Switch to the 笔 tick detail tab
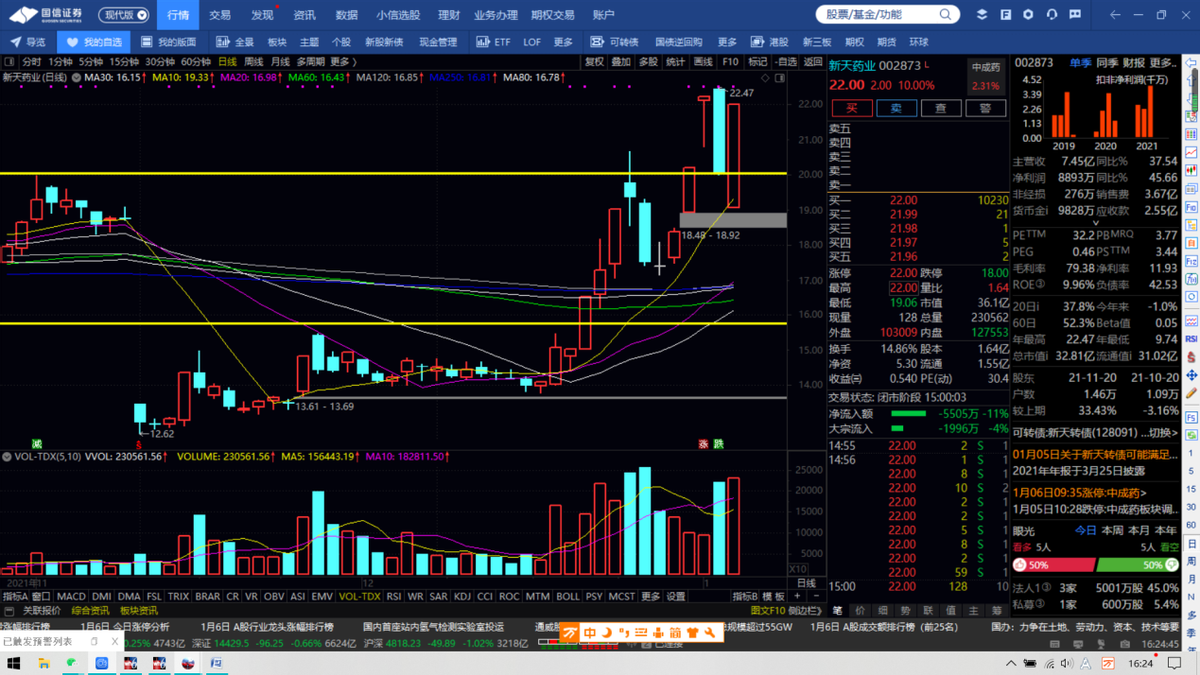 point(836,610)
